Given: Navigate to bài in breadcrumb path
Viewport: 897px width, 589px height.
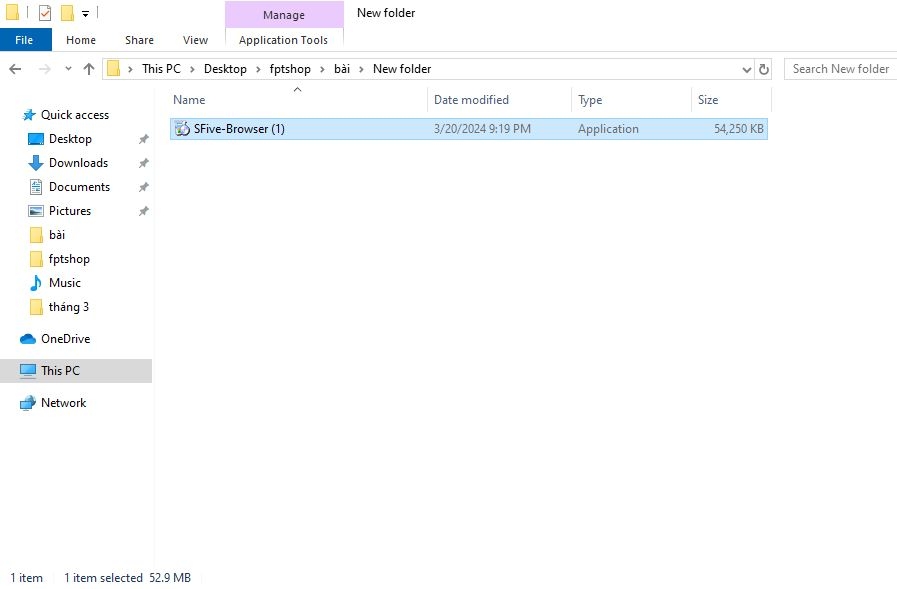Looking at the screenshot, I should pos(342,69).
